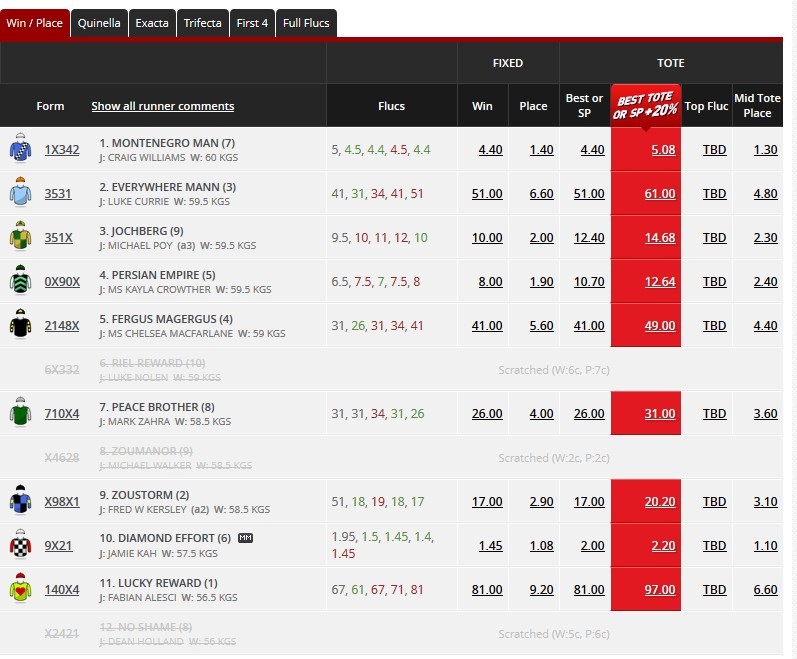The image size is (797, 659).
Task: Select Mid Tote Place 6.60 for Lucky Reward
Action: [765, 589]
